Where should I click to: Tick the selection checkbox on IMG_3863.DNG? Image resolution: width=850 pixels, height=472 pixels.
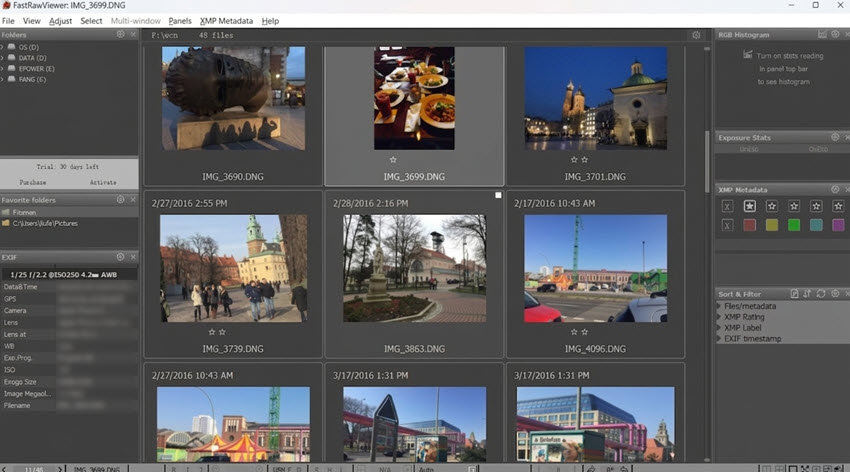[x=498, y=195]
